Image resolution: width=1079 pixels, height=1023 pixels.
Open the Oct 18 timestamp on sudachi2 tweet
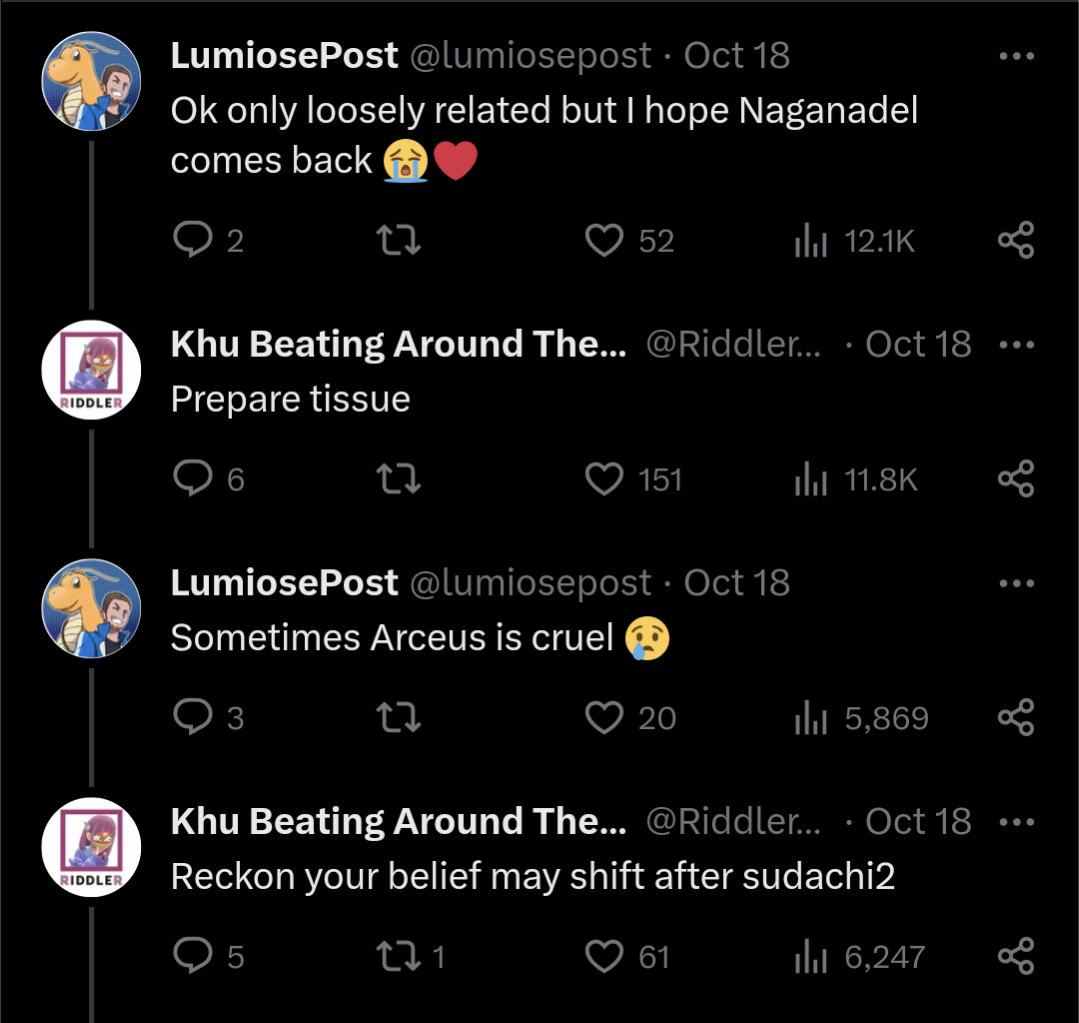[918, 822]
